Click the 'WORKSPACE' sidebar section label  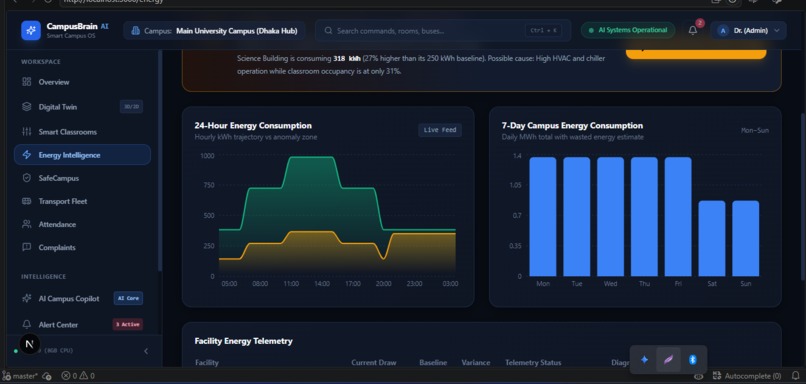(x=41, y=62)
